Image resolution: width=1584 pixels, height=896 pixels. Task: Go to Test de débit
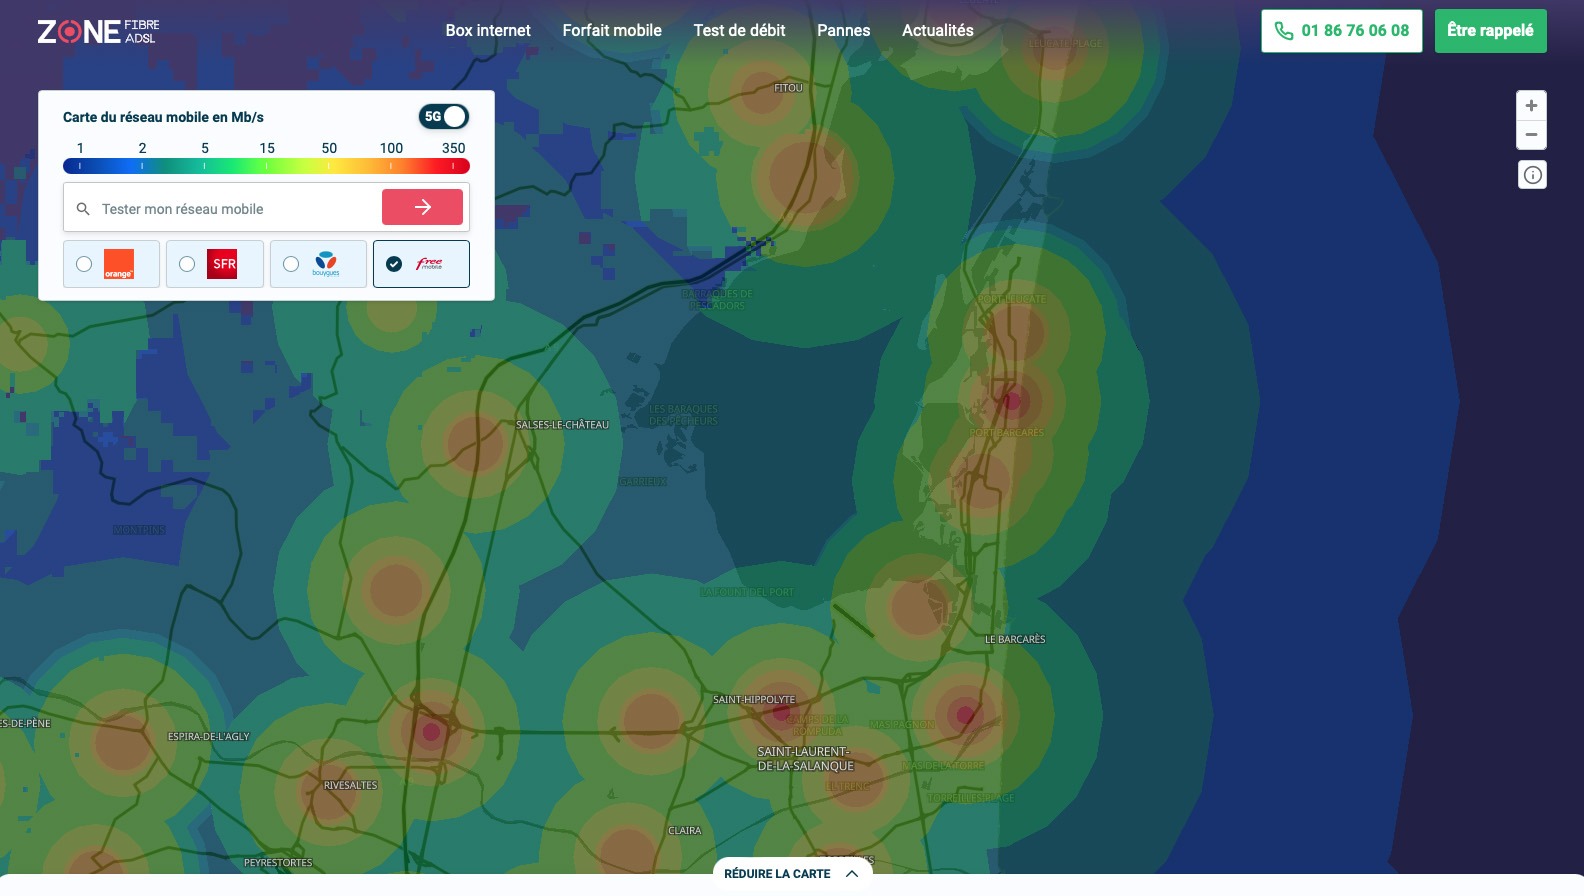739,31
